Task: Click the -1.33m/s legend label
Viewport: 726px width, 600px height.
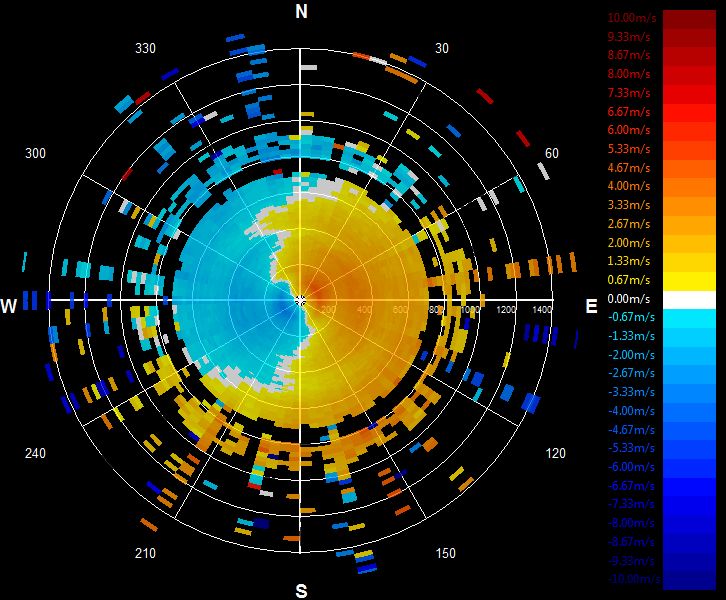Action: click(x=632, y=336)
